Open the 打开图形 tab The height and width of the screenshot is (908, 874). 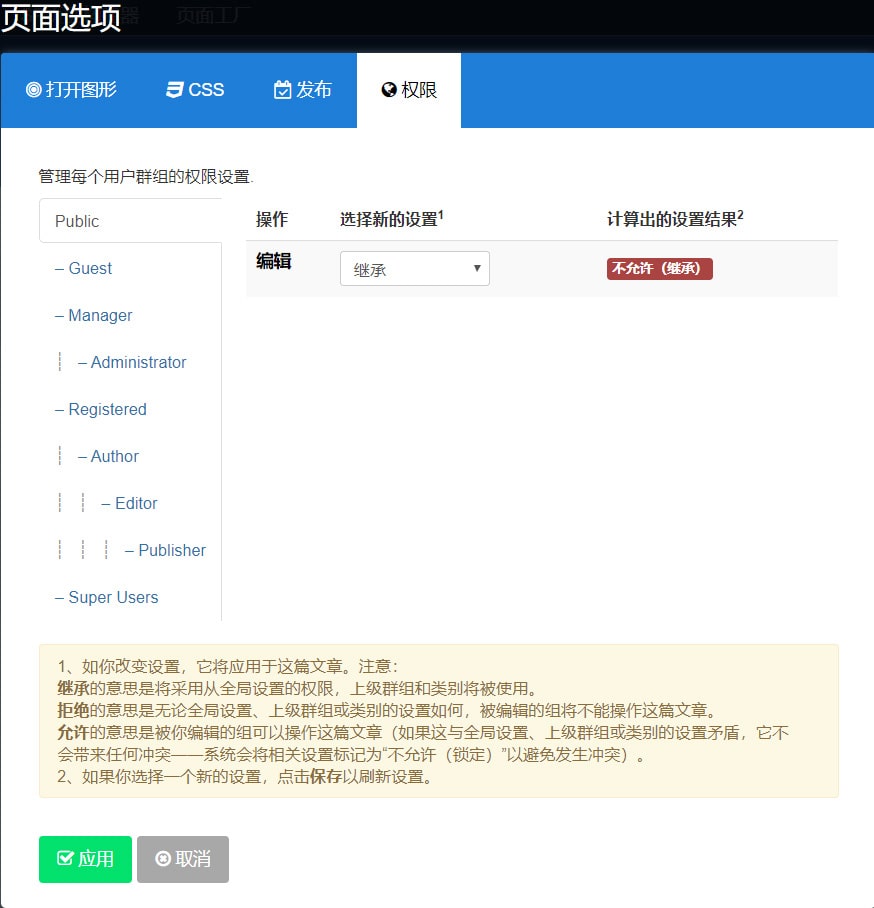[71, 90]
